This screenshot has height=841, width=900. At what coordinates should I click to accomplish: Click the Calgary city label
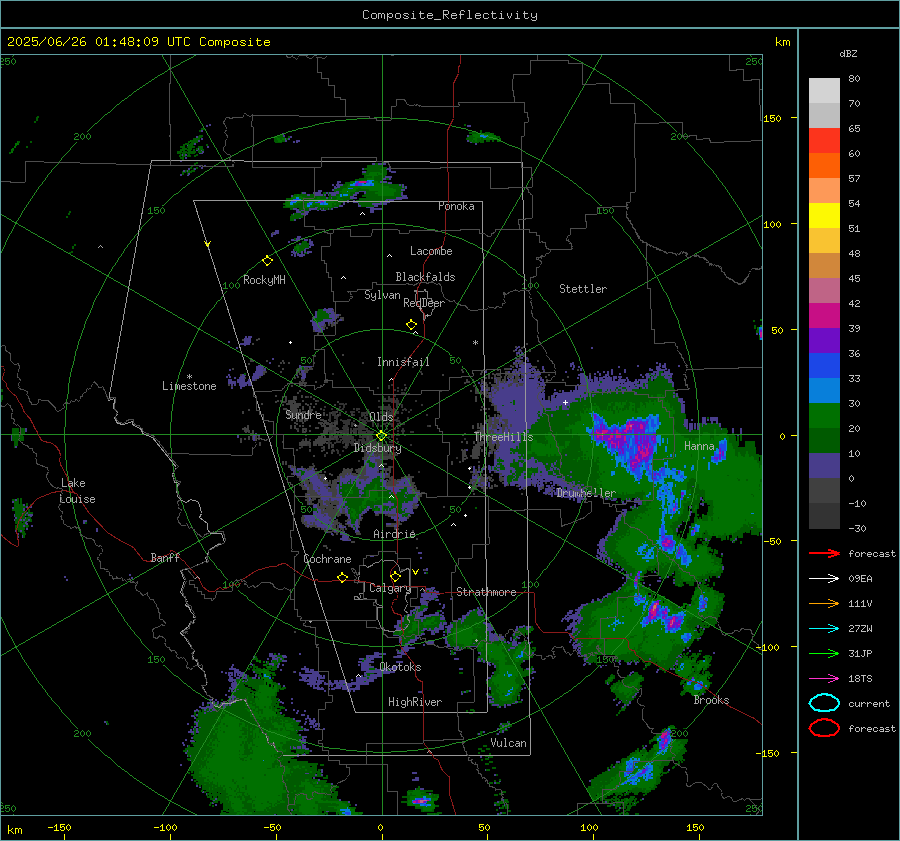point(390,588)
